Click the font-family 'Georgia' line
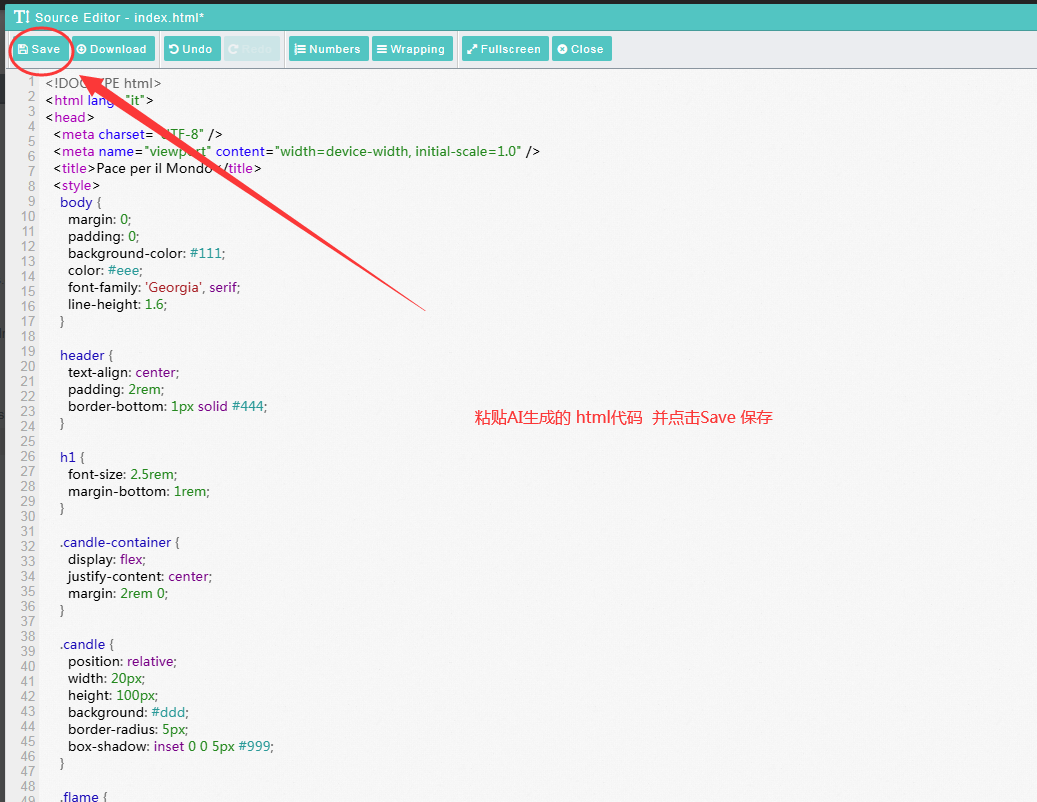The width and height of the screenshot is (1037, 802). (153, 287)
